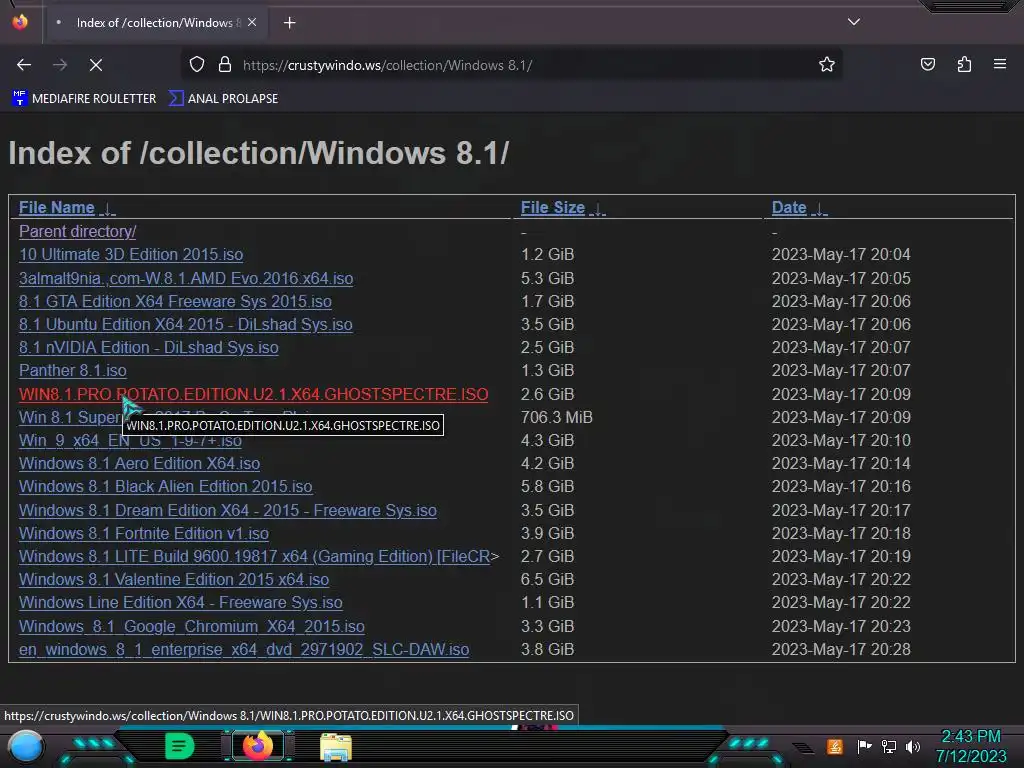This screenshot has width=1024, height=768.
Task: Download Windows 8.1 Aero Edition X64.iso
Action: click(x=139, y=464)
